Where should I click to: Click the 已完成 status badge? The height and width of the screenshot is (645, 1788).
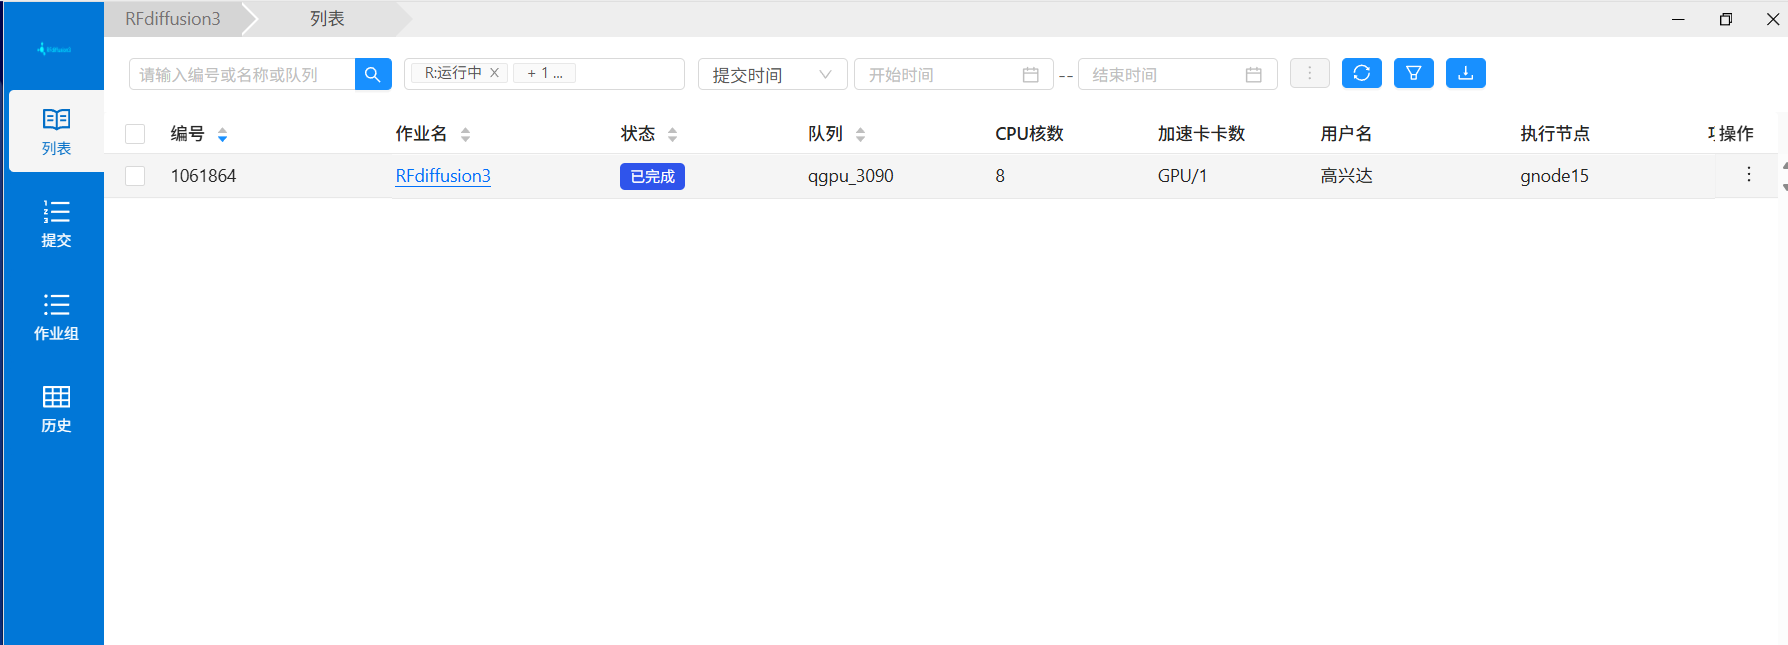(652, 176)
